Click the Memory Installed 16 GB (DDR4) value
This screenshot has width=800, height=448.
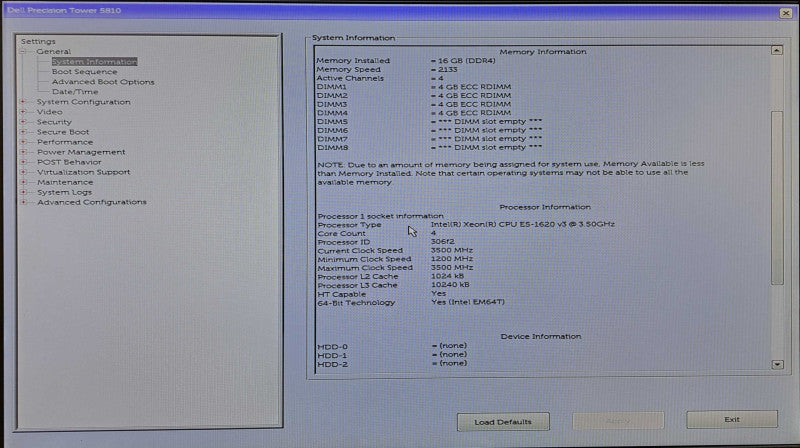point(466,61)
